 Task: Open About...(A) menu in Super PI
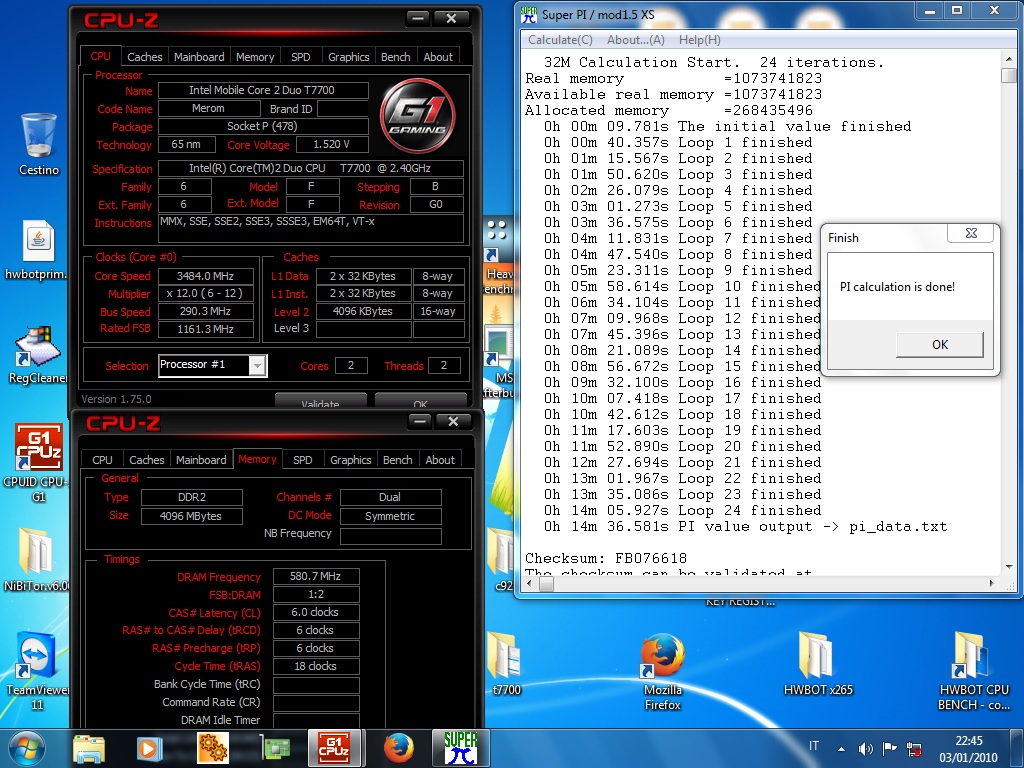(635, 40)
